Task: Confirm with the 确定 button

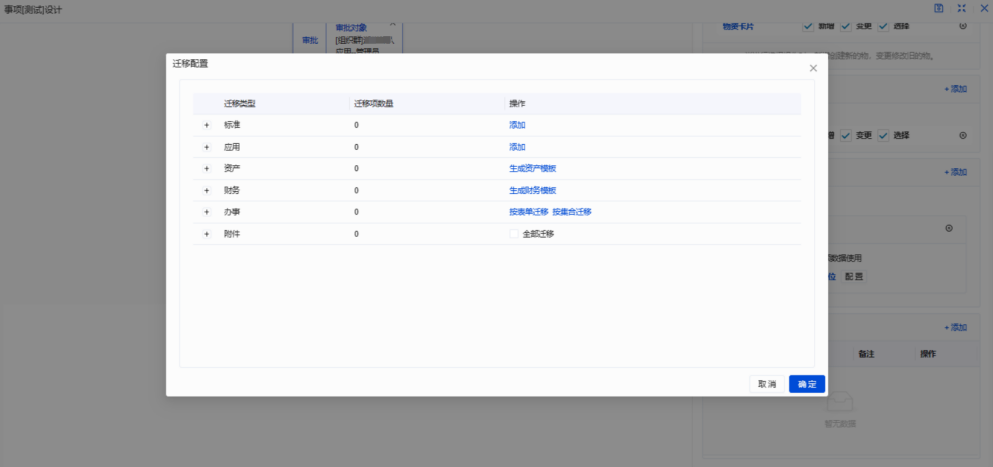Action: pyautogui.click(x=806, y=384)
